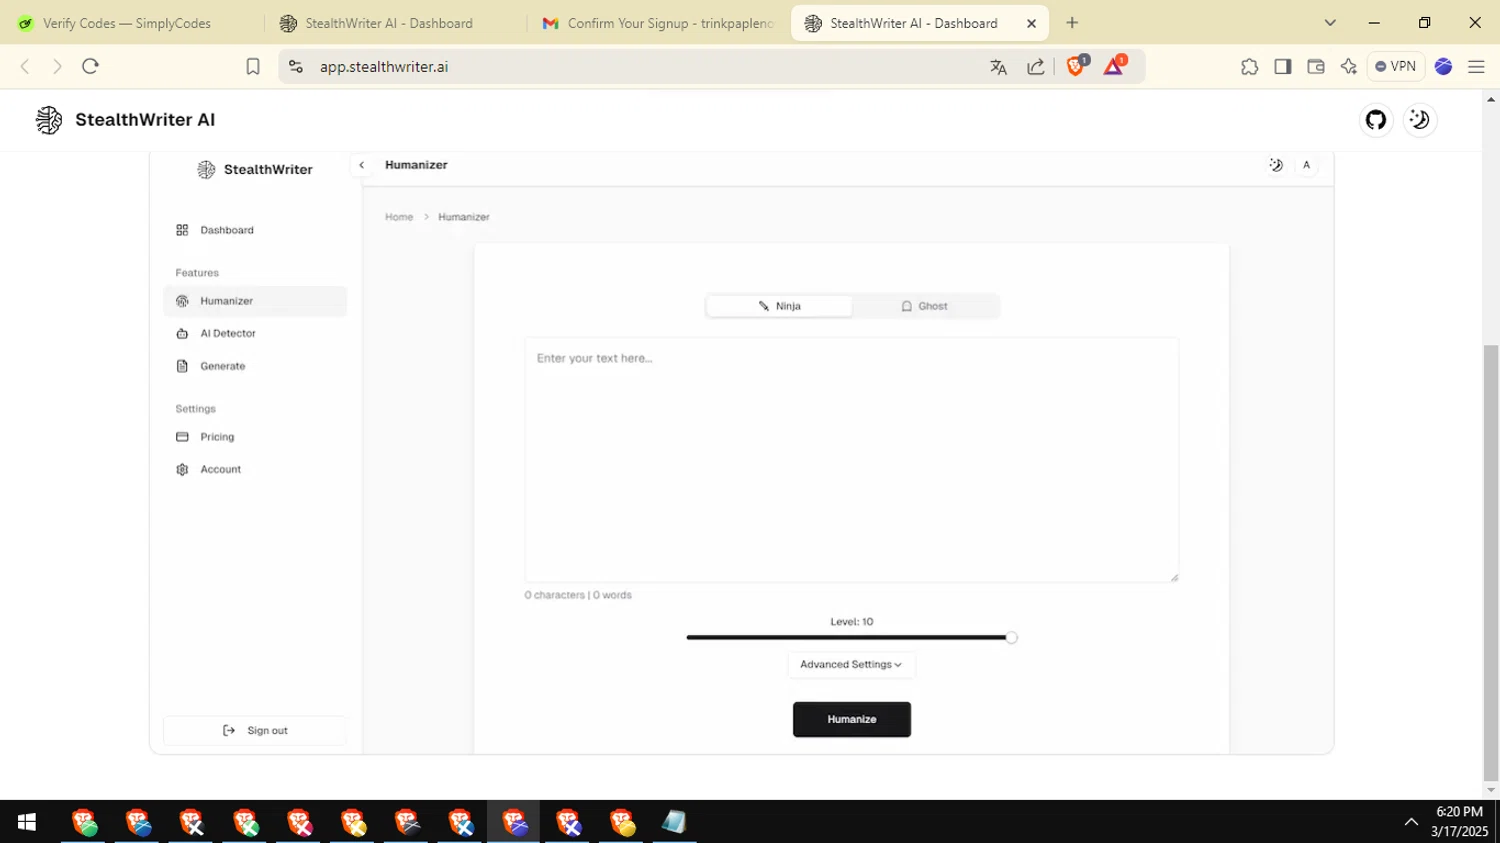Click the Dashboard grid icon
1500x843 pixels.
[x=182, y=230]
